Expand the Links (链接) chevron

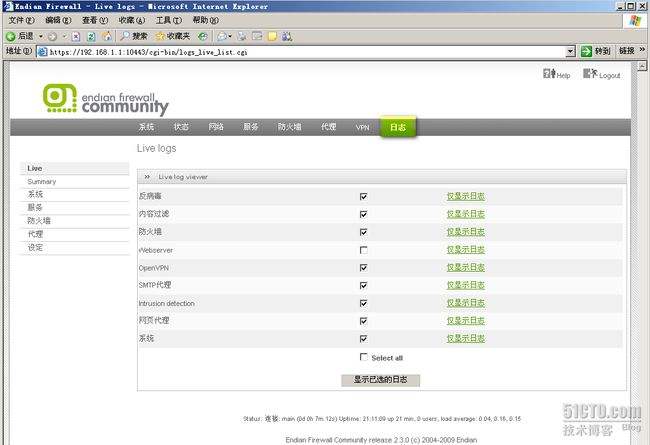642,50
